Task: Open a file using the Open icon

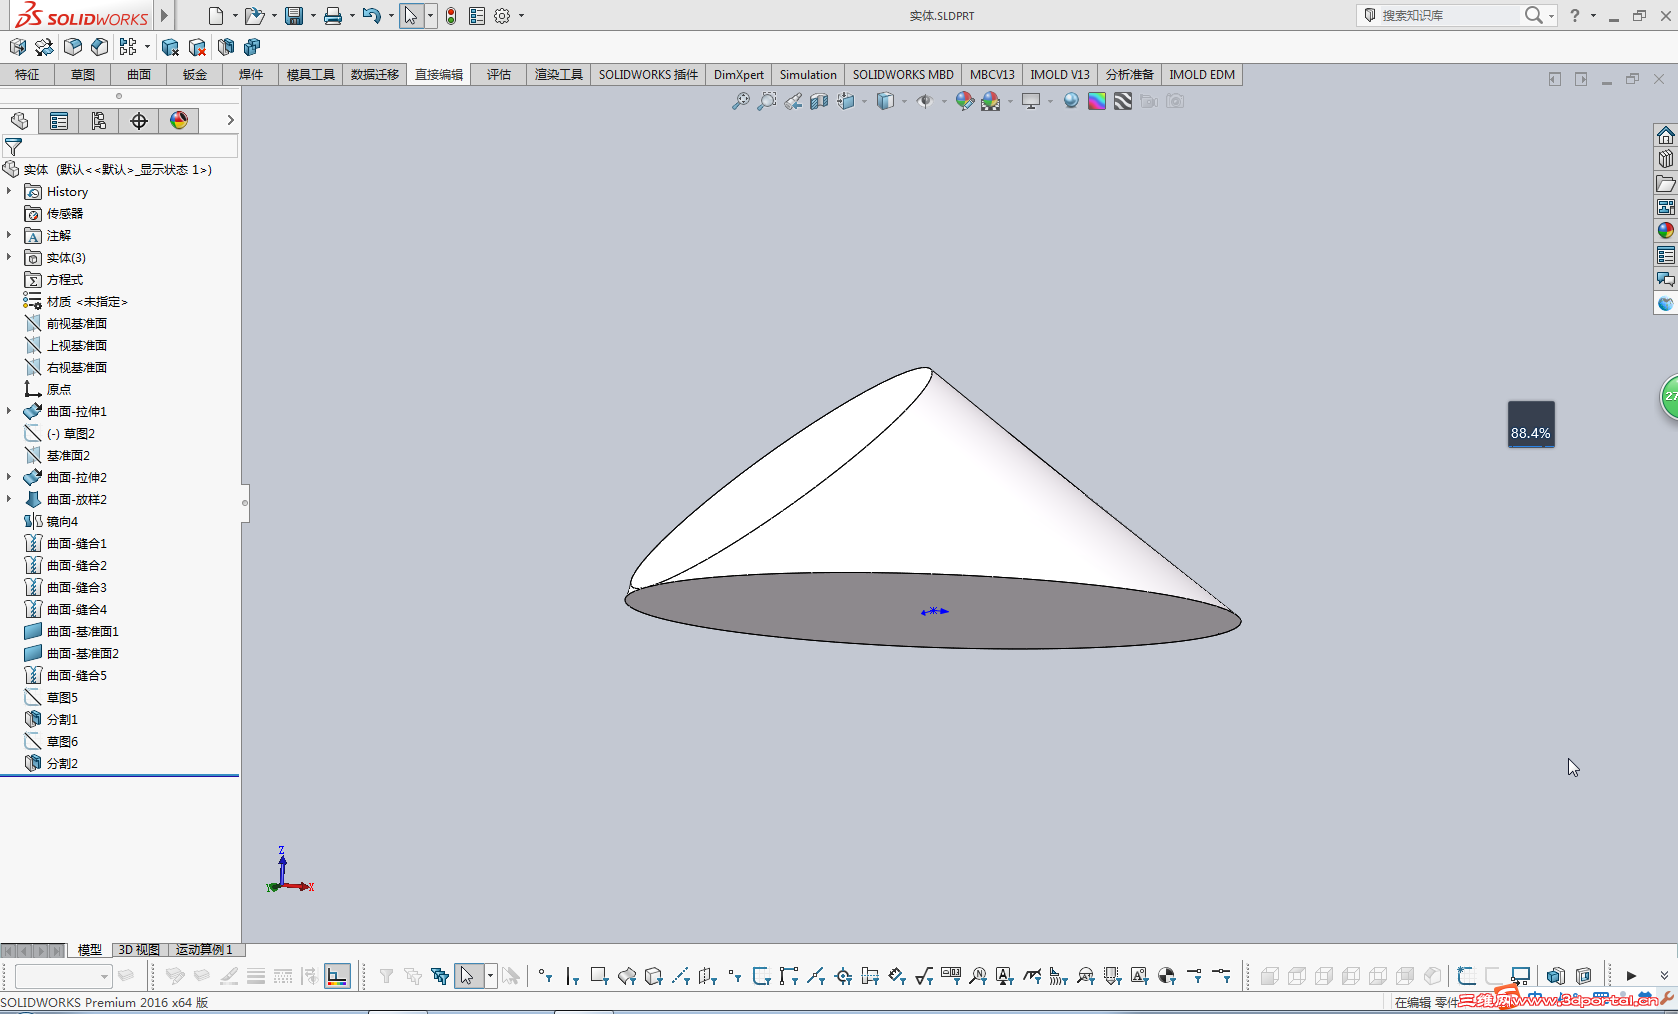Action: coord(254,16)
